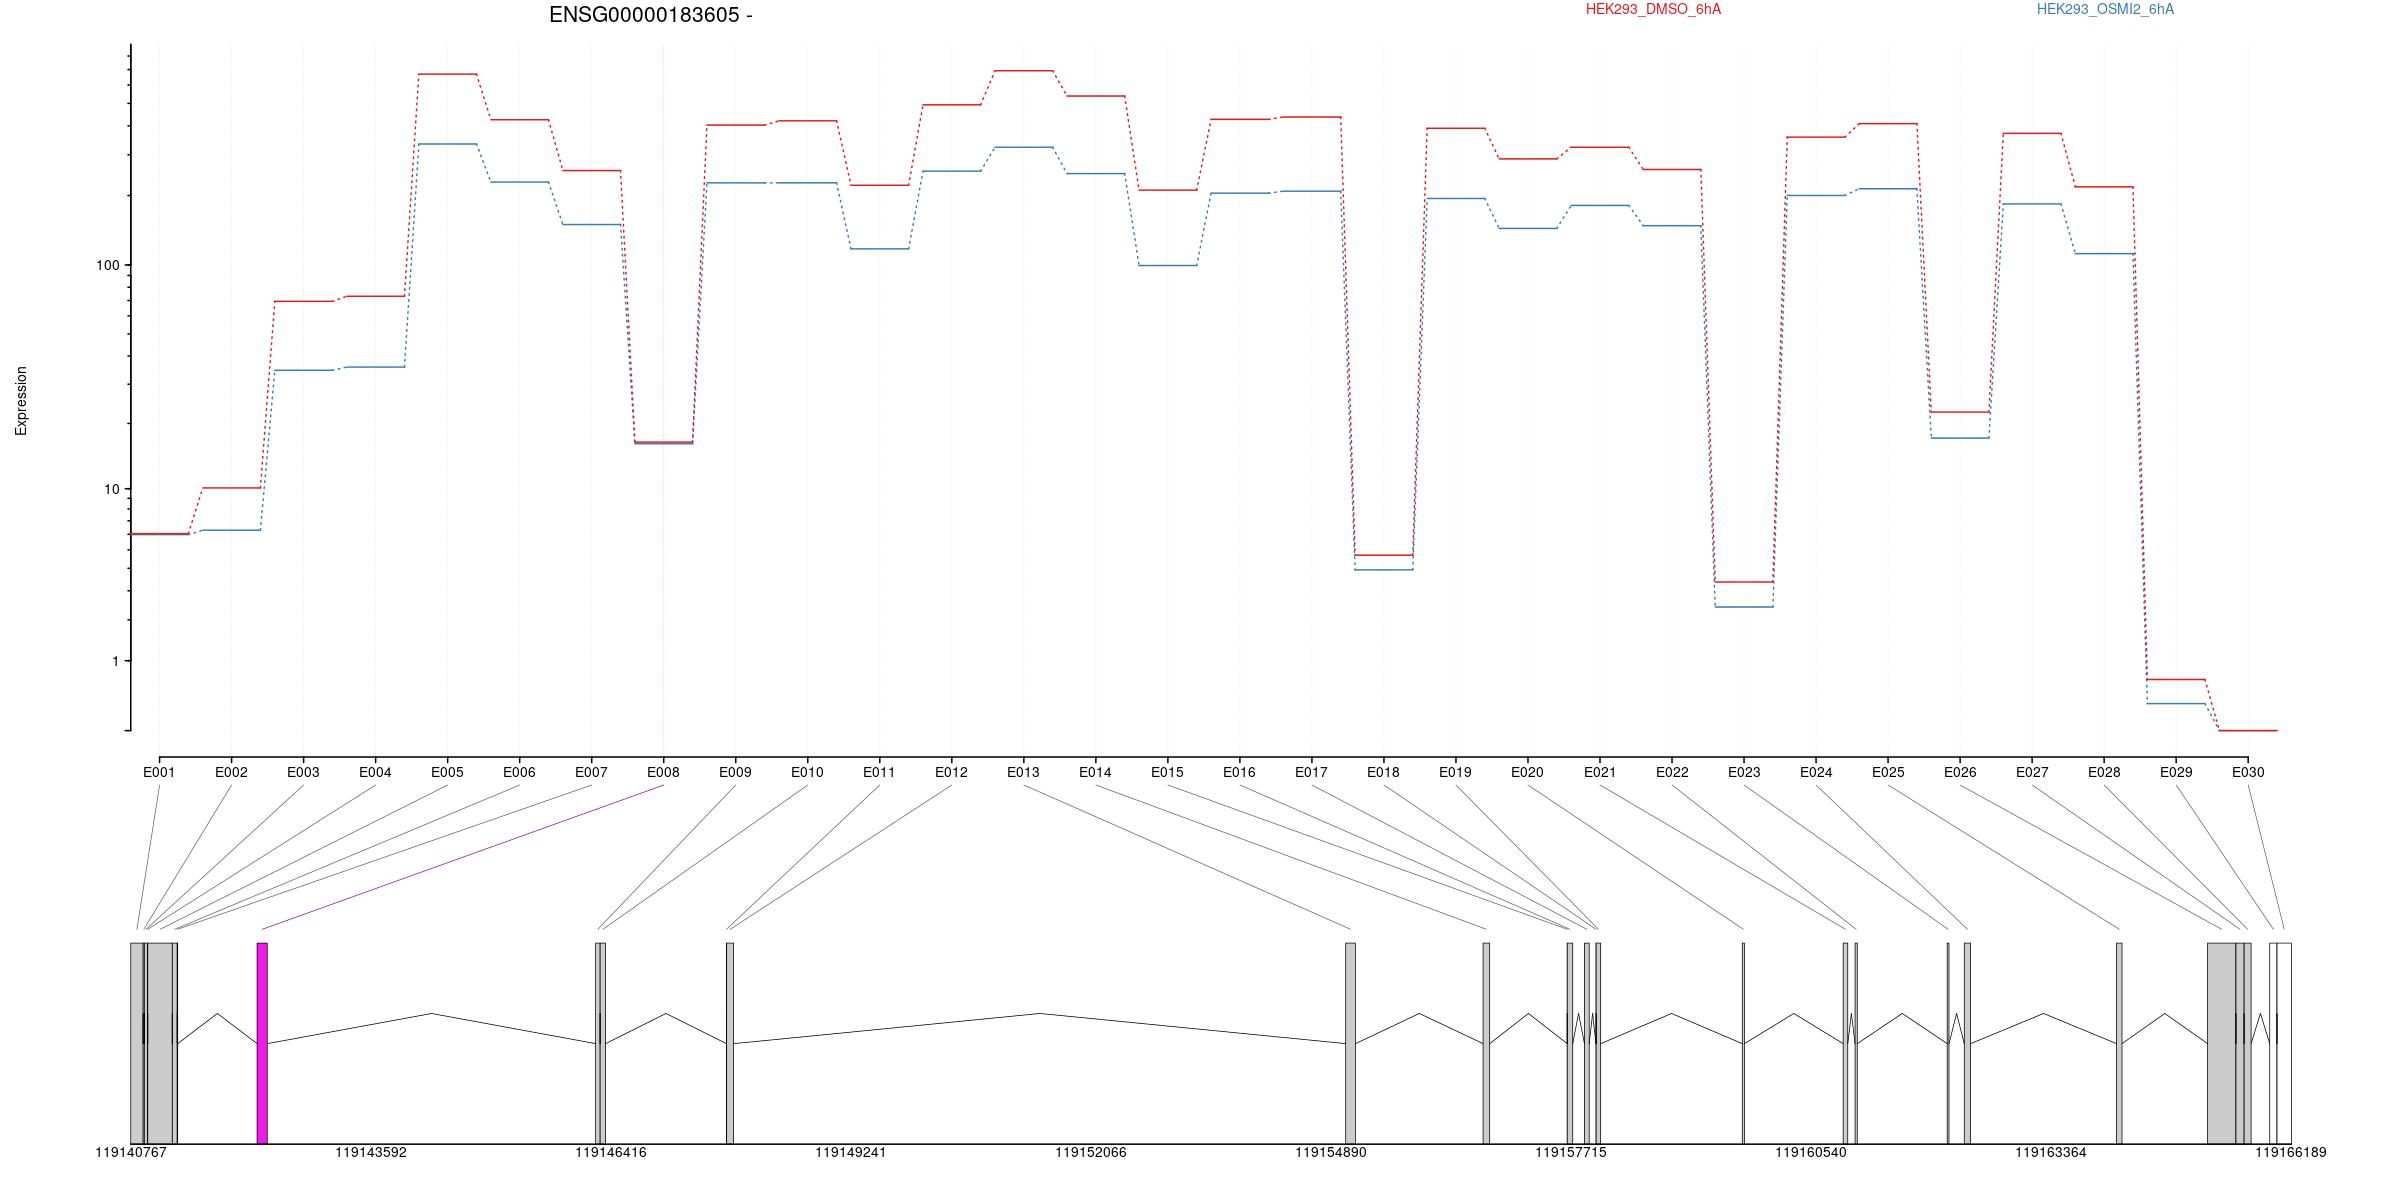Screen dimensions: 2400x1200
Task: Click y-axis tick label 1
Action: coord(115,661)
